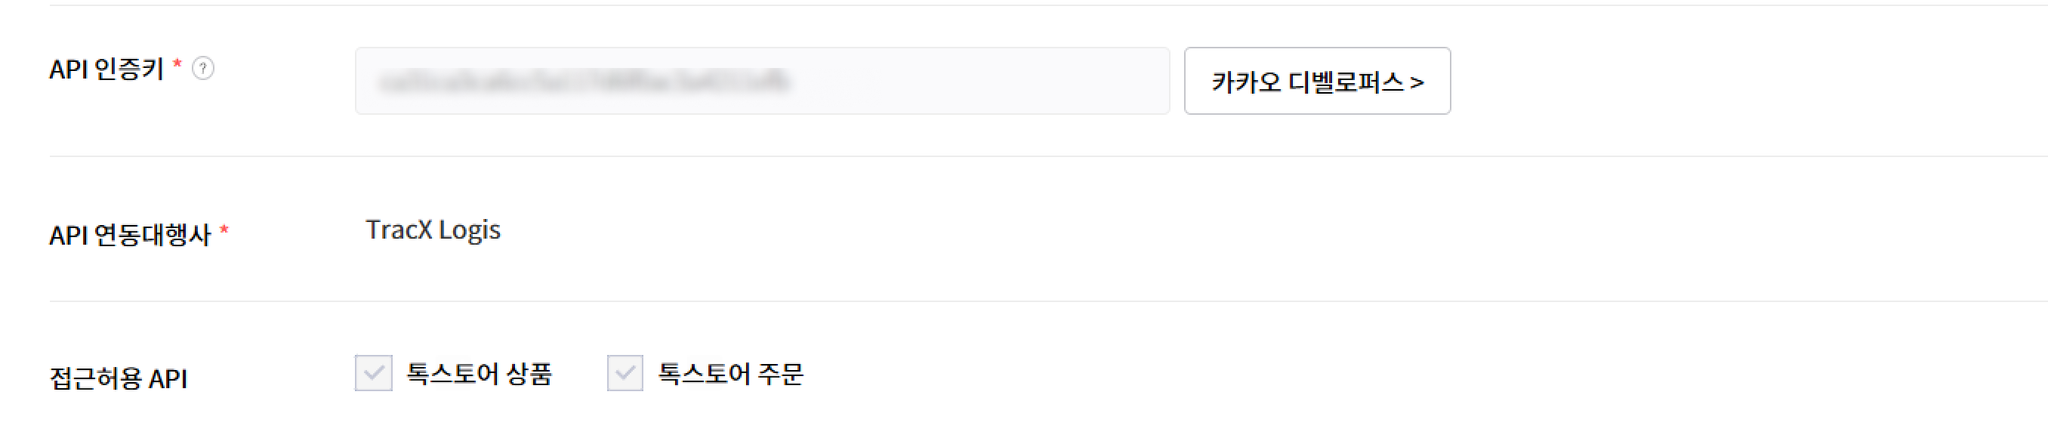2048x435 pixels.
Task: Open the 카카오 디벨로퍼스 button
Action: [1317, 81]
